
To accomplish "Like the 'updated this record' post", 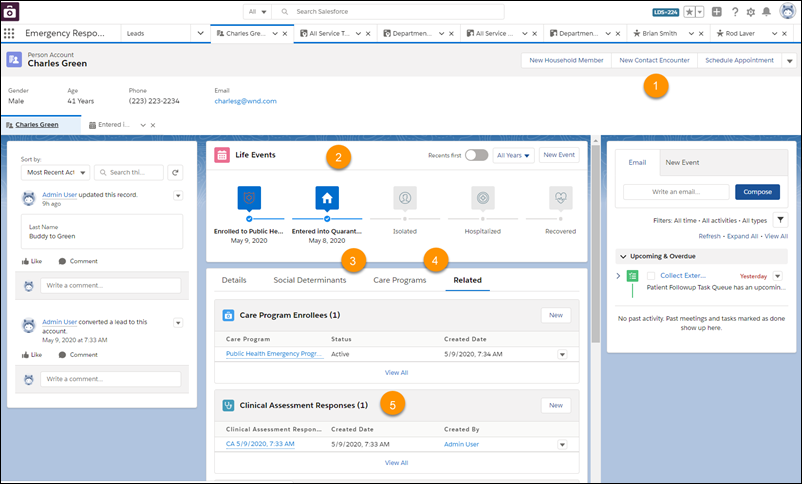I will pos(31,261).
